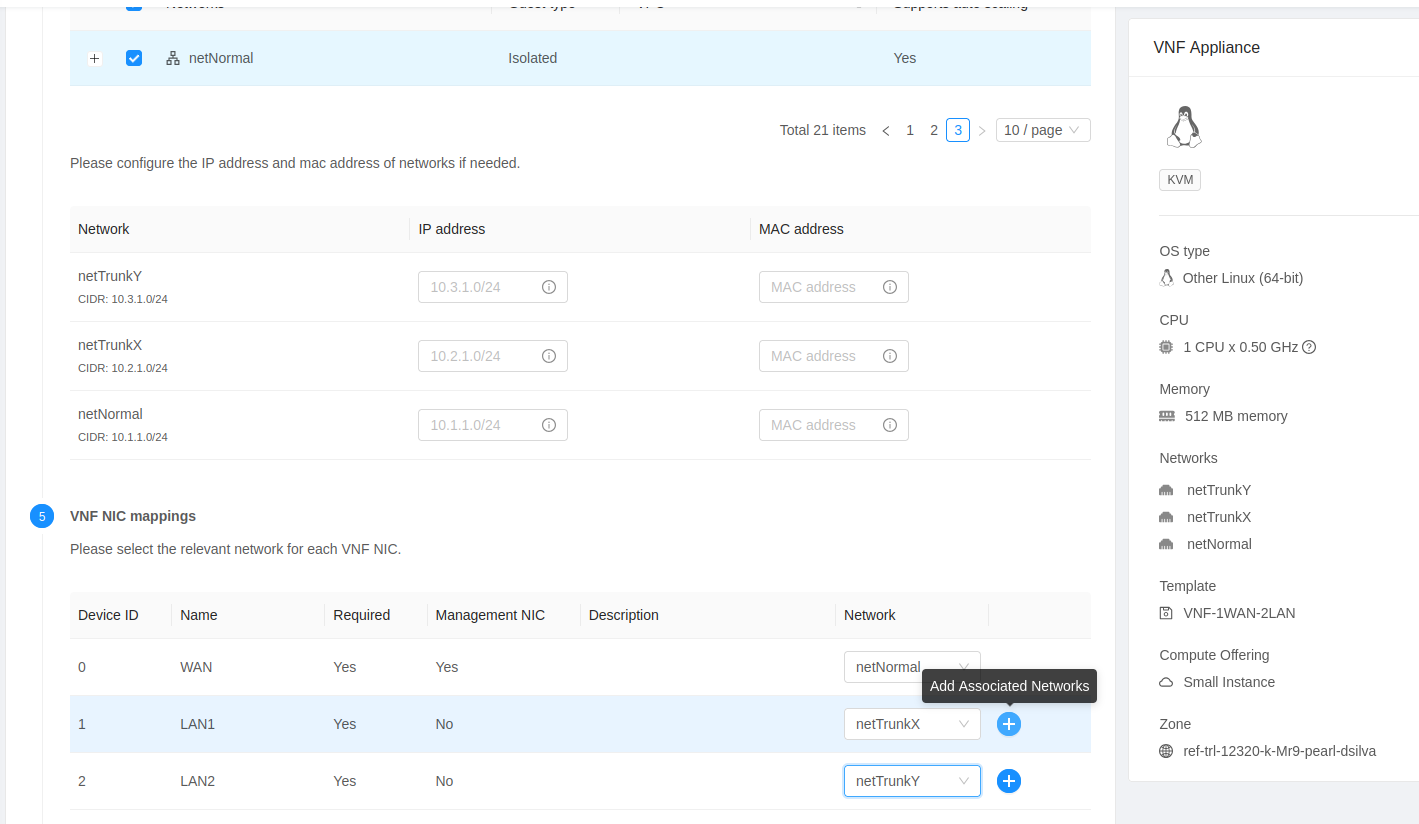Click netTrunkY in summary Networks list

[1219, 490]
